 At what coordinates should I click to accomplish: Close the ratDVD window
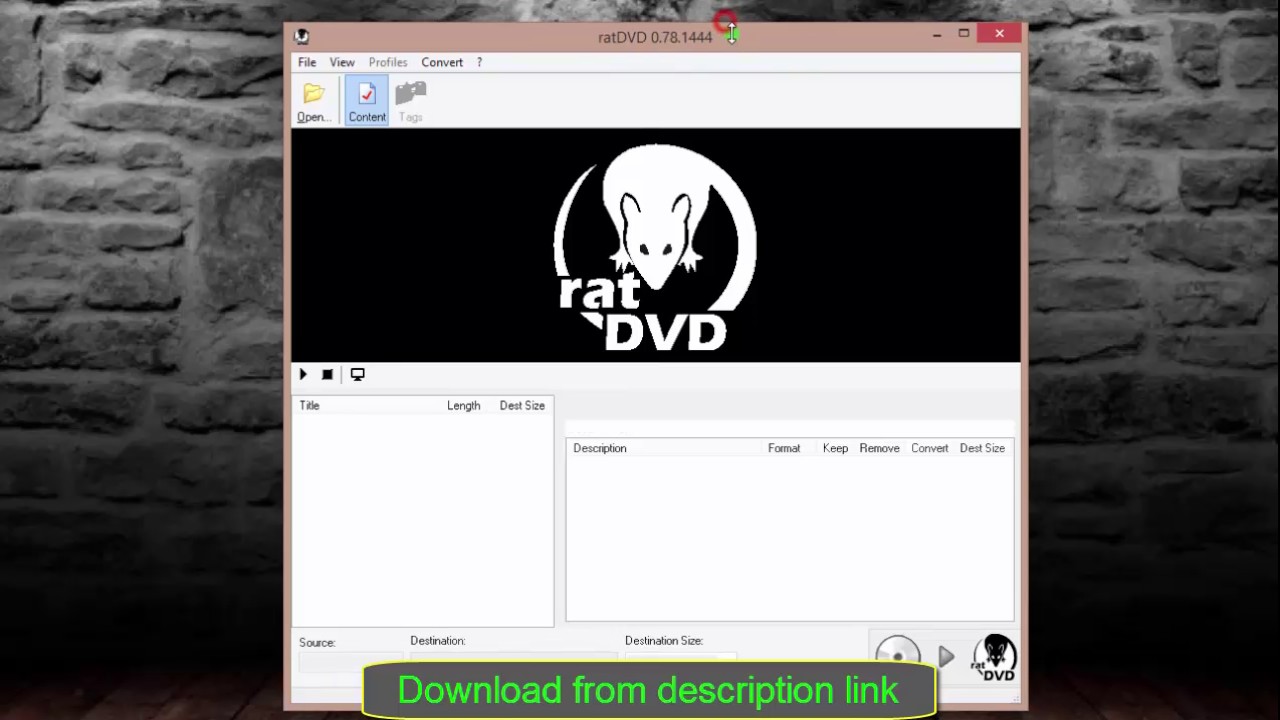(x=999, y=34)
